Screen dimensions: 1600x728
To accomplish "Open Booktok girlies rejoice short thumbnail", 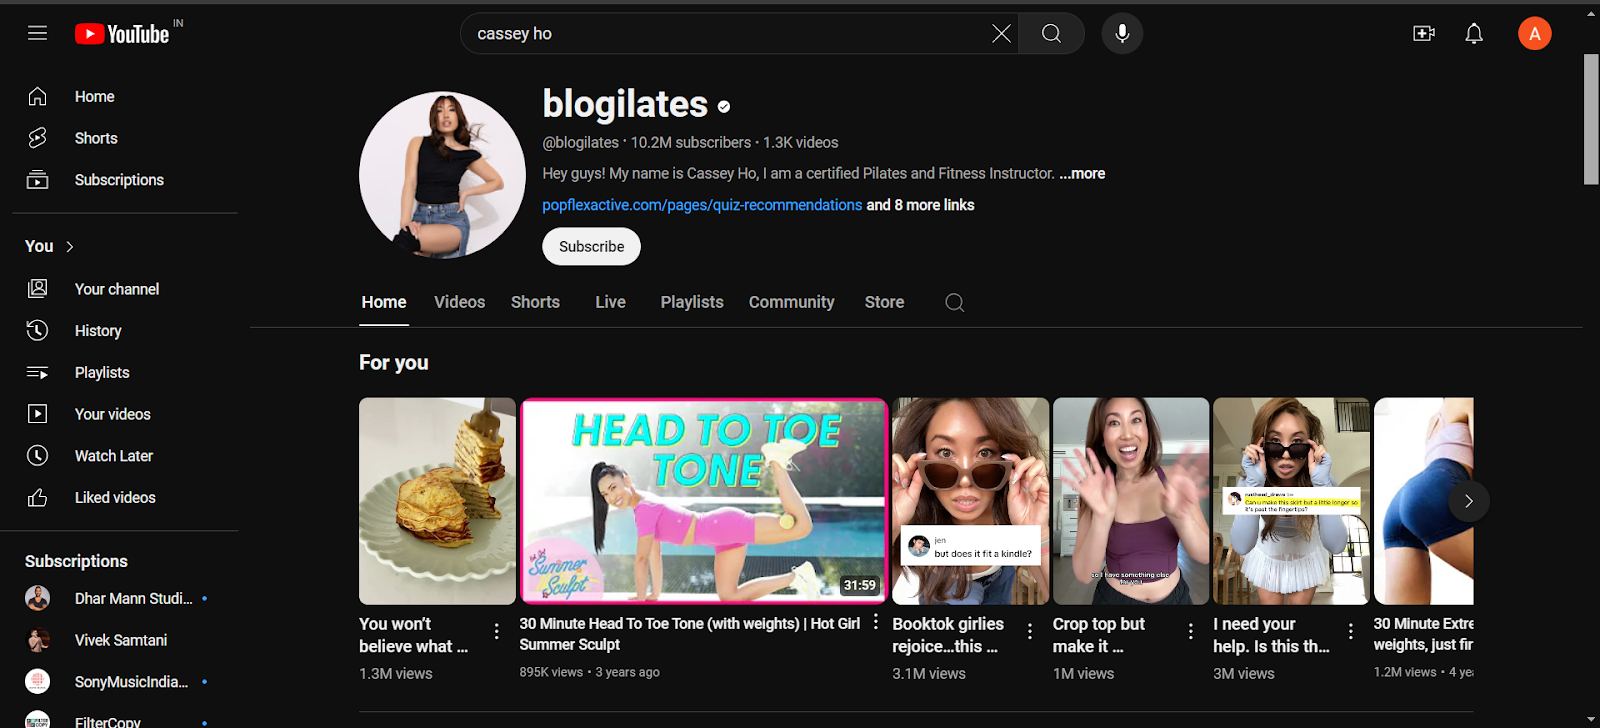I will click(970, 501).
